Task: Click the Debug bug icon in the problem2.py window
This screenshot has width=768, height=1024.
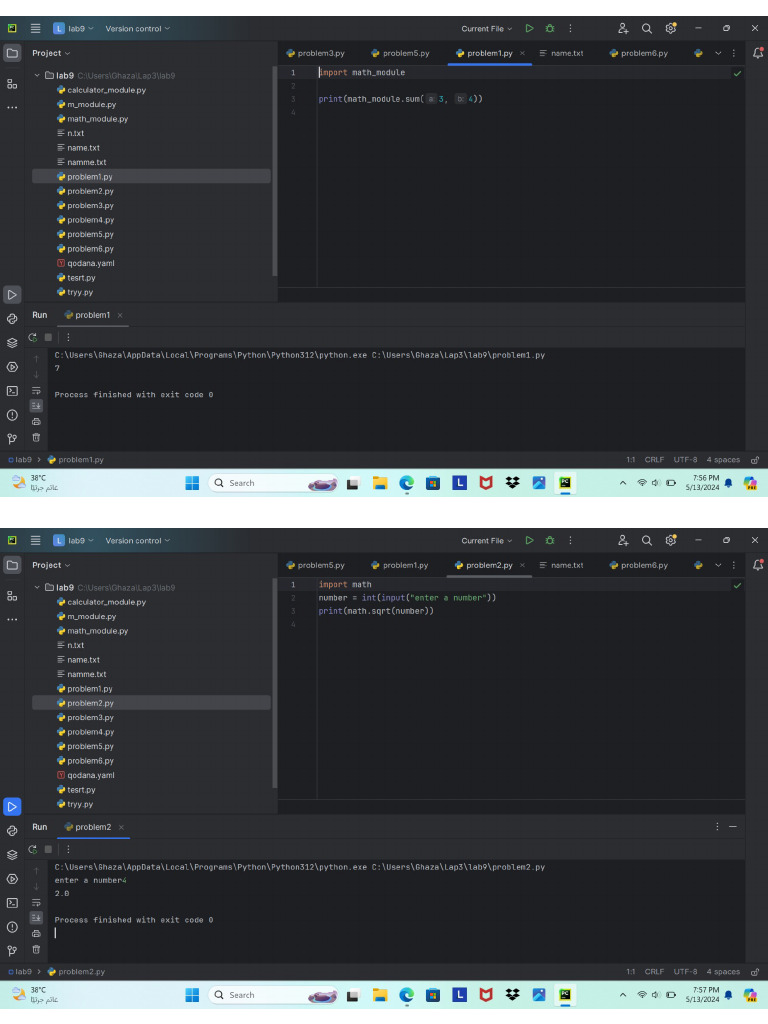Action: (x=550, y=541)
